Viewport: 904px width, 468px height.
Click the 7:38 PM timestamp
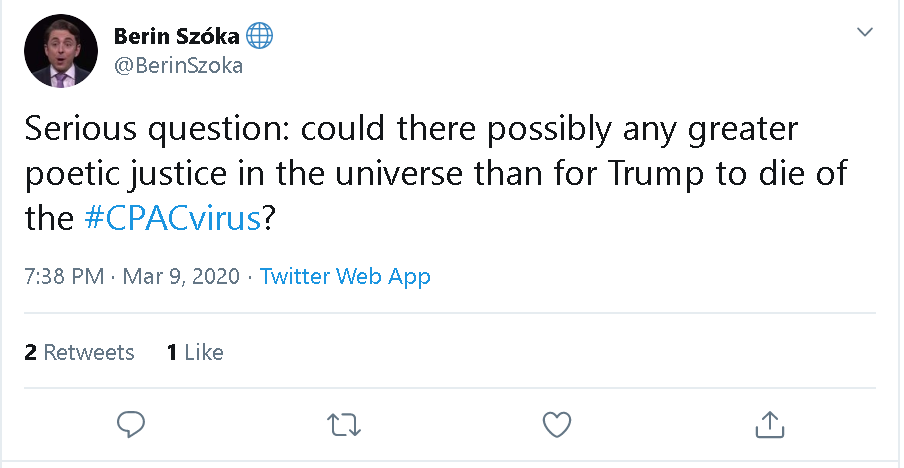63,276
